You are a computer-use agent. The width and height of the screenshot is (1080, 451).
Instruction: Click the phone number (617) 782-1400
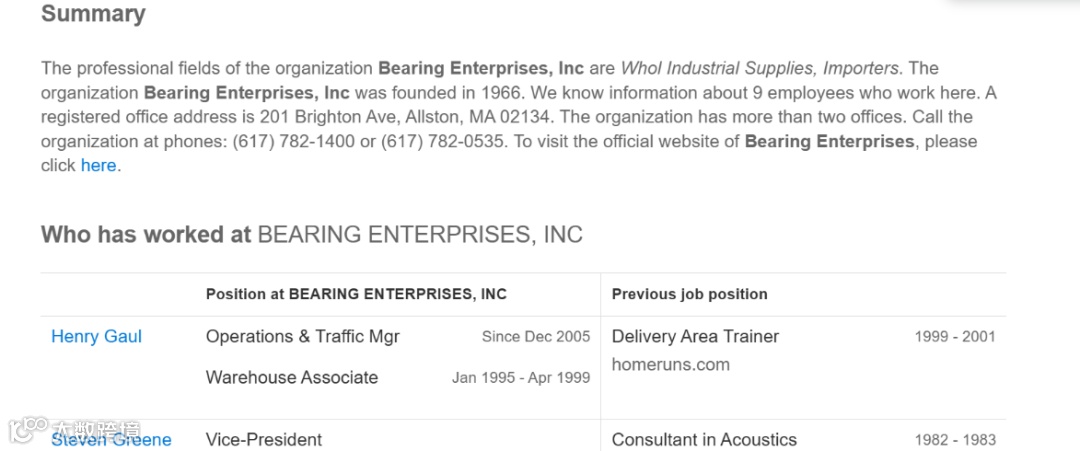293,142
